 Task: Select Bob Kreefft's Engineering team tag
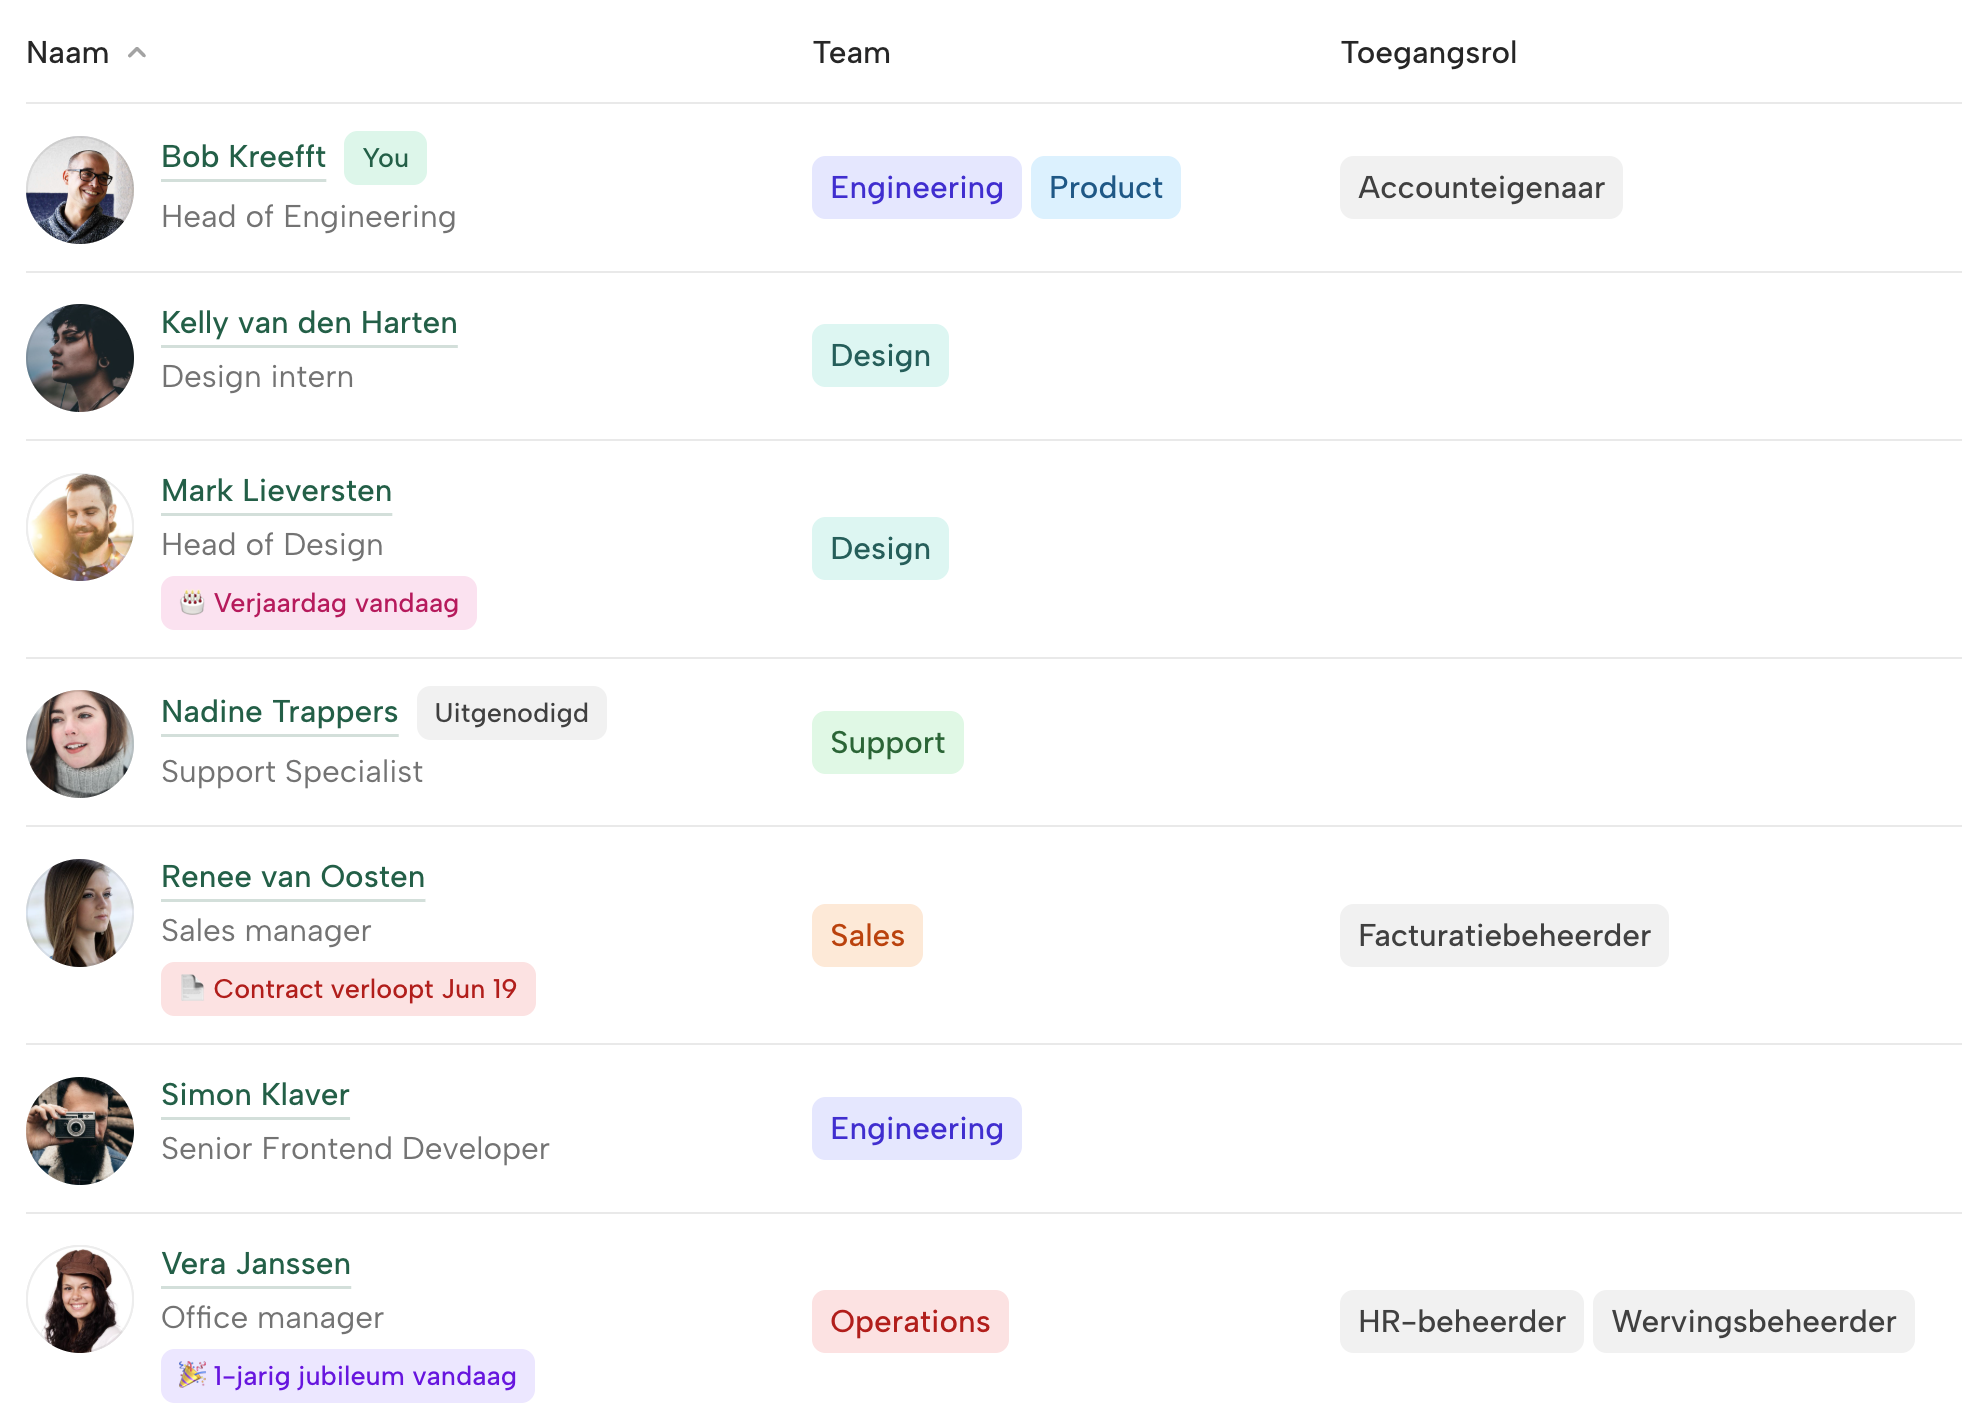pos(916,188)
